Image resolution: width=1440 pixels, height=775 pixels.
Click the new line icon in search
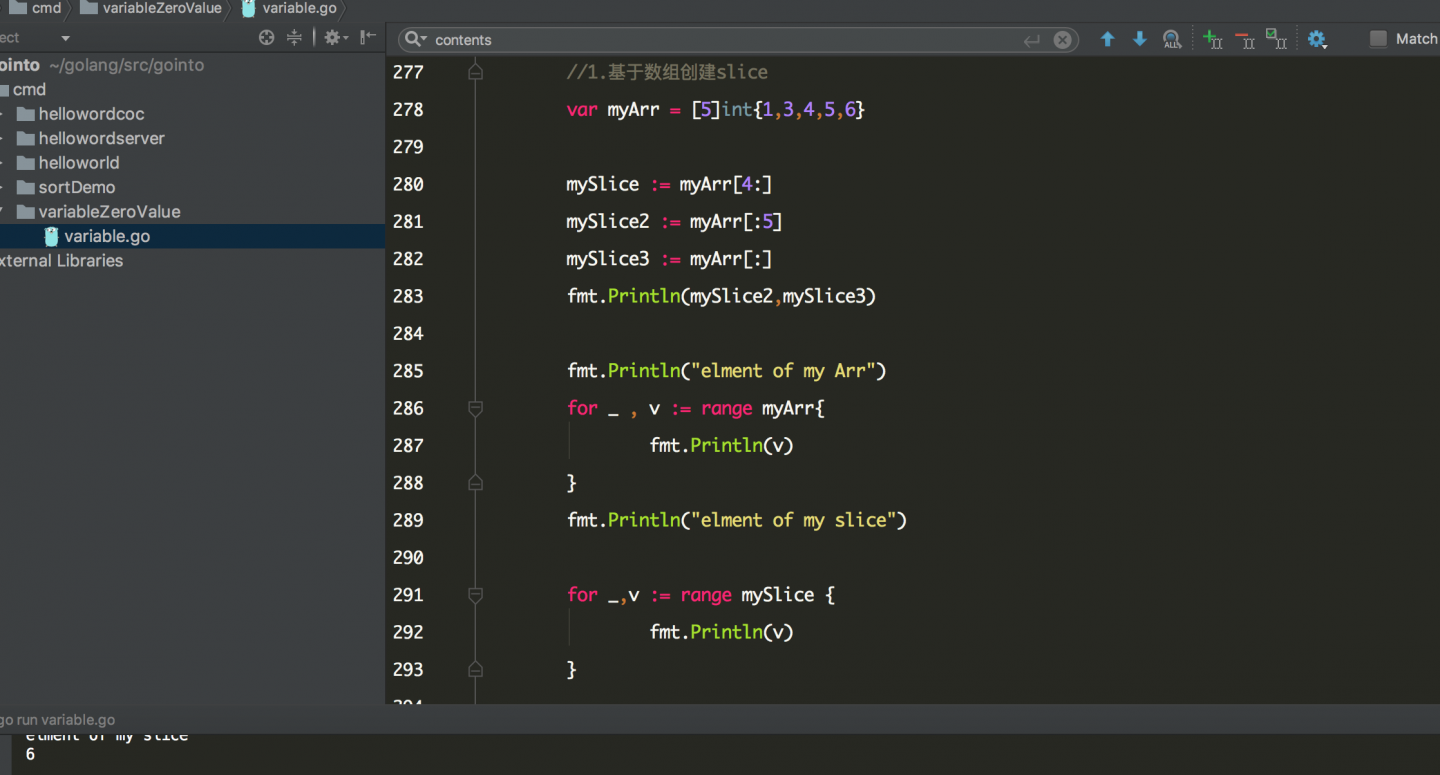pos(1032,40)
